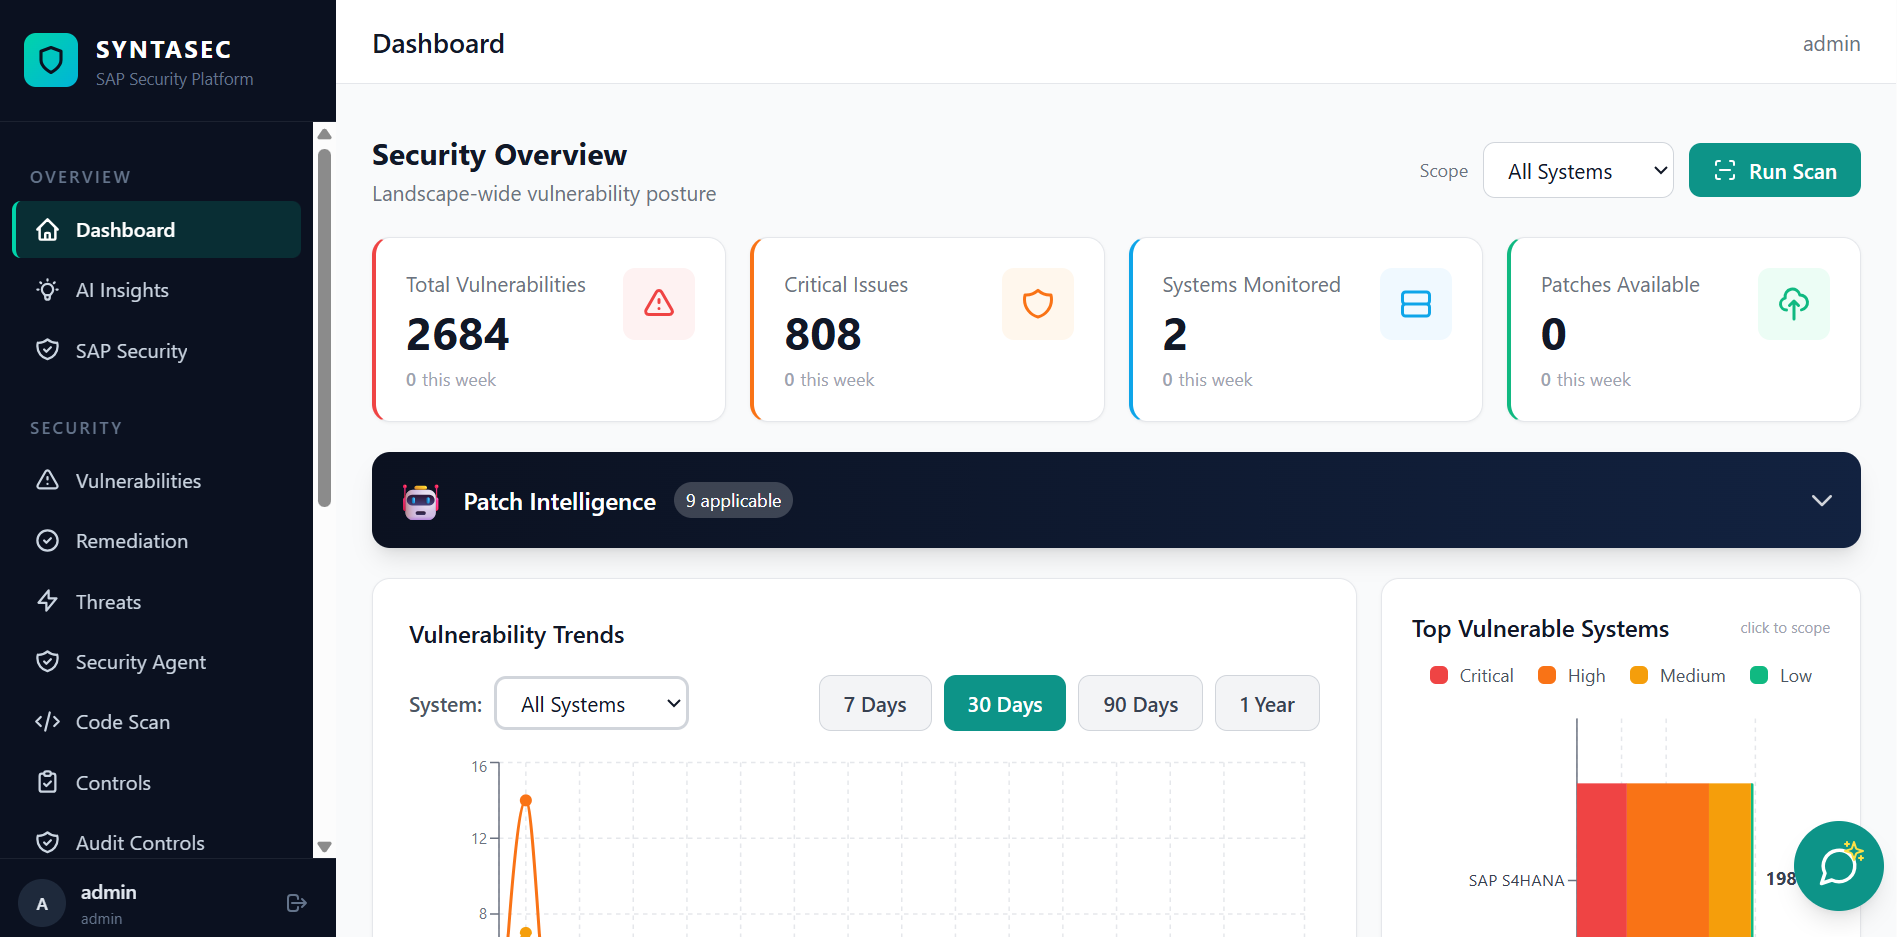Click the Audit Controls shield icon
Viewport: 1897px width, 937px height.
point(47,842)
